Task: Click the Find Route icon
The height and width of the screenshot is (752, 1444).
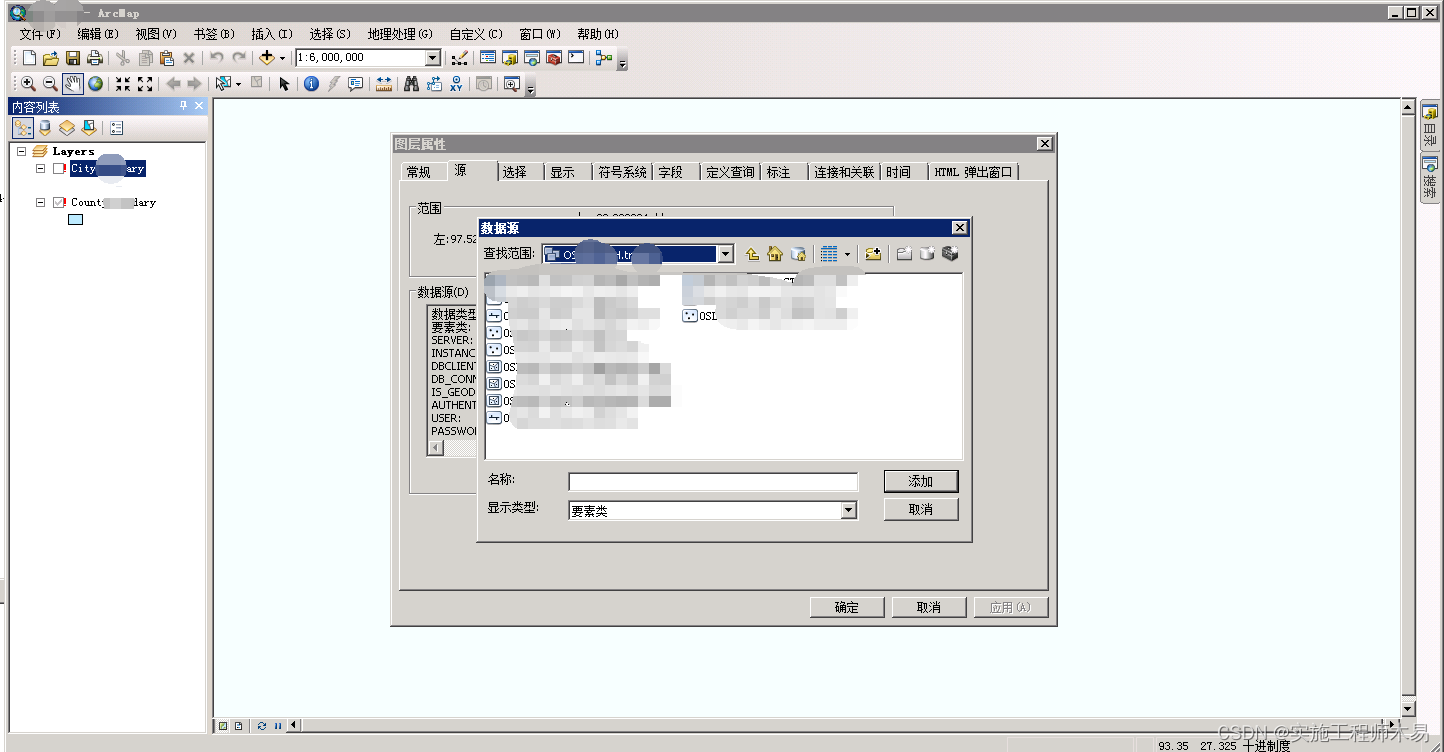Action: pos(434,84)
